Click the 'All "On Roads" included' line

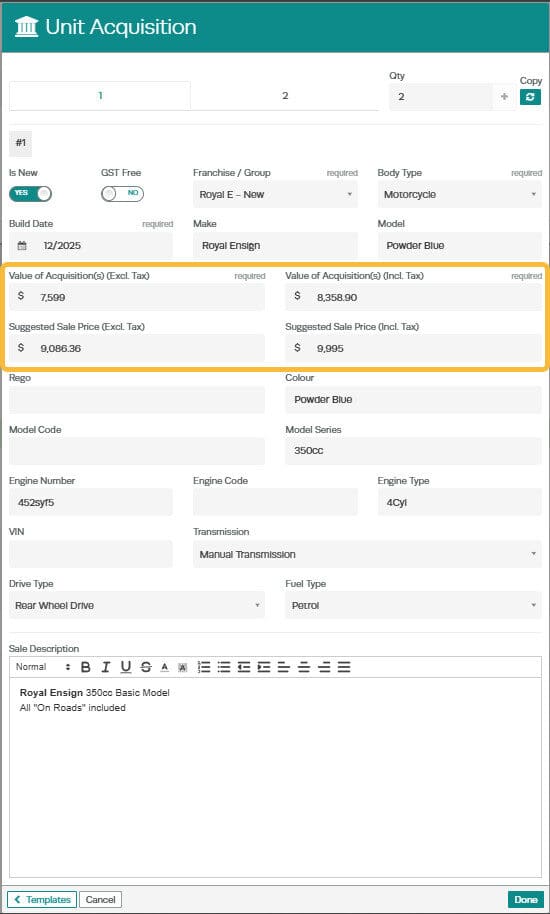coord(73,708)
